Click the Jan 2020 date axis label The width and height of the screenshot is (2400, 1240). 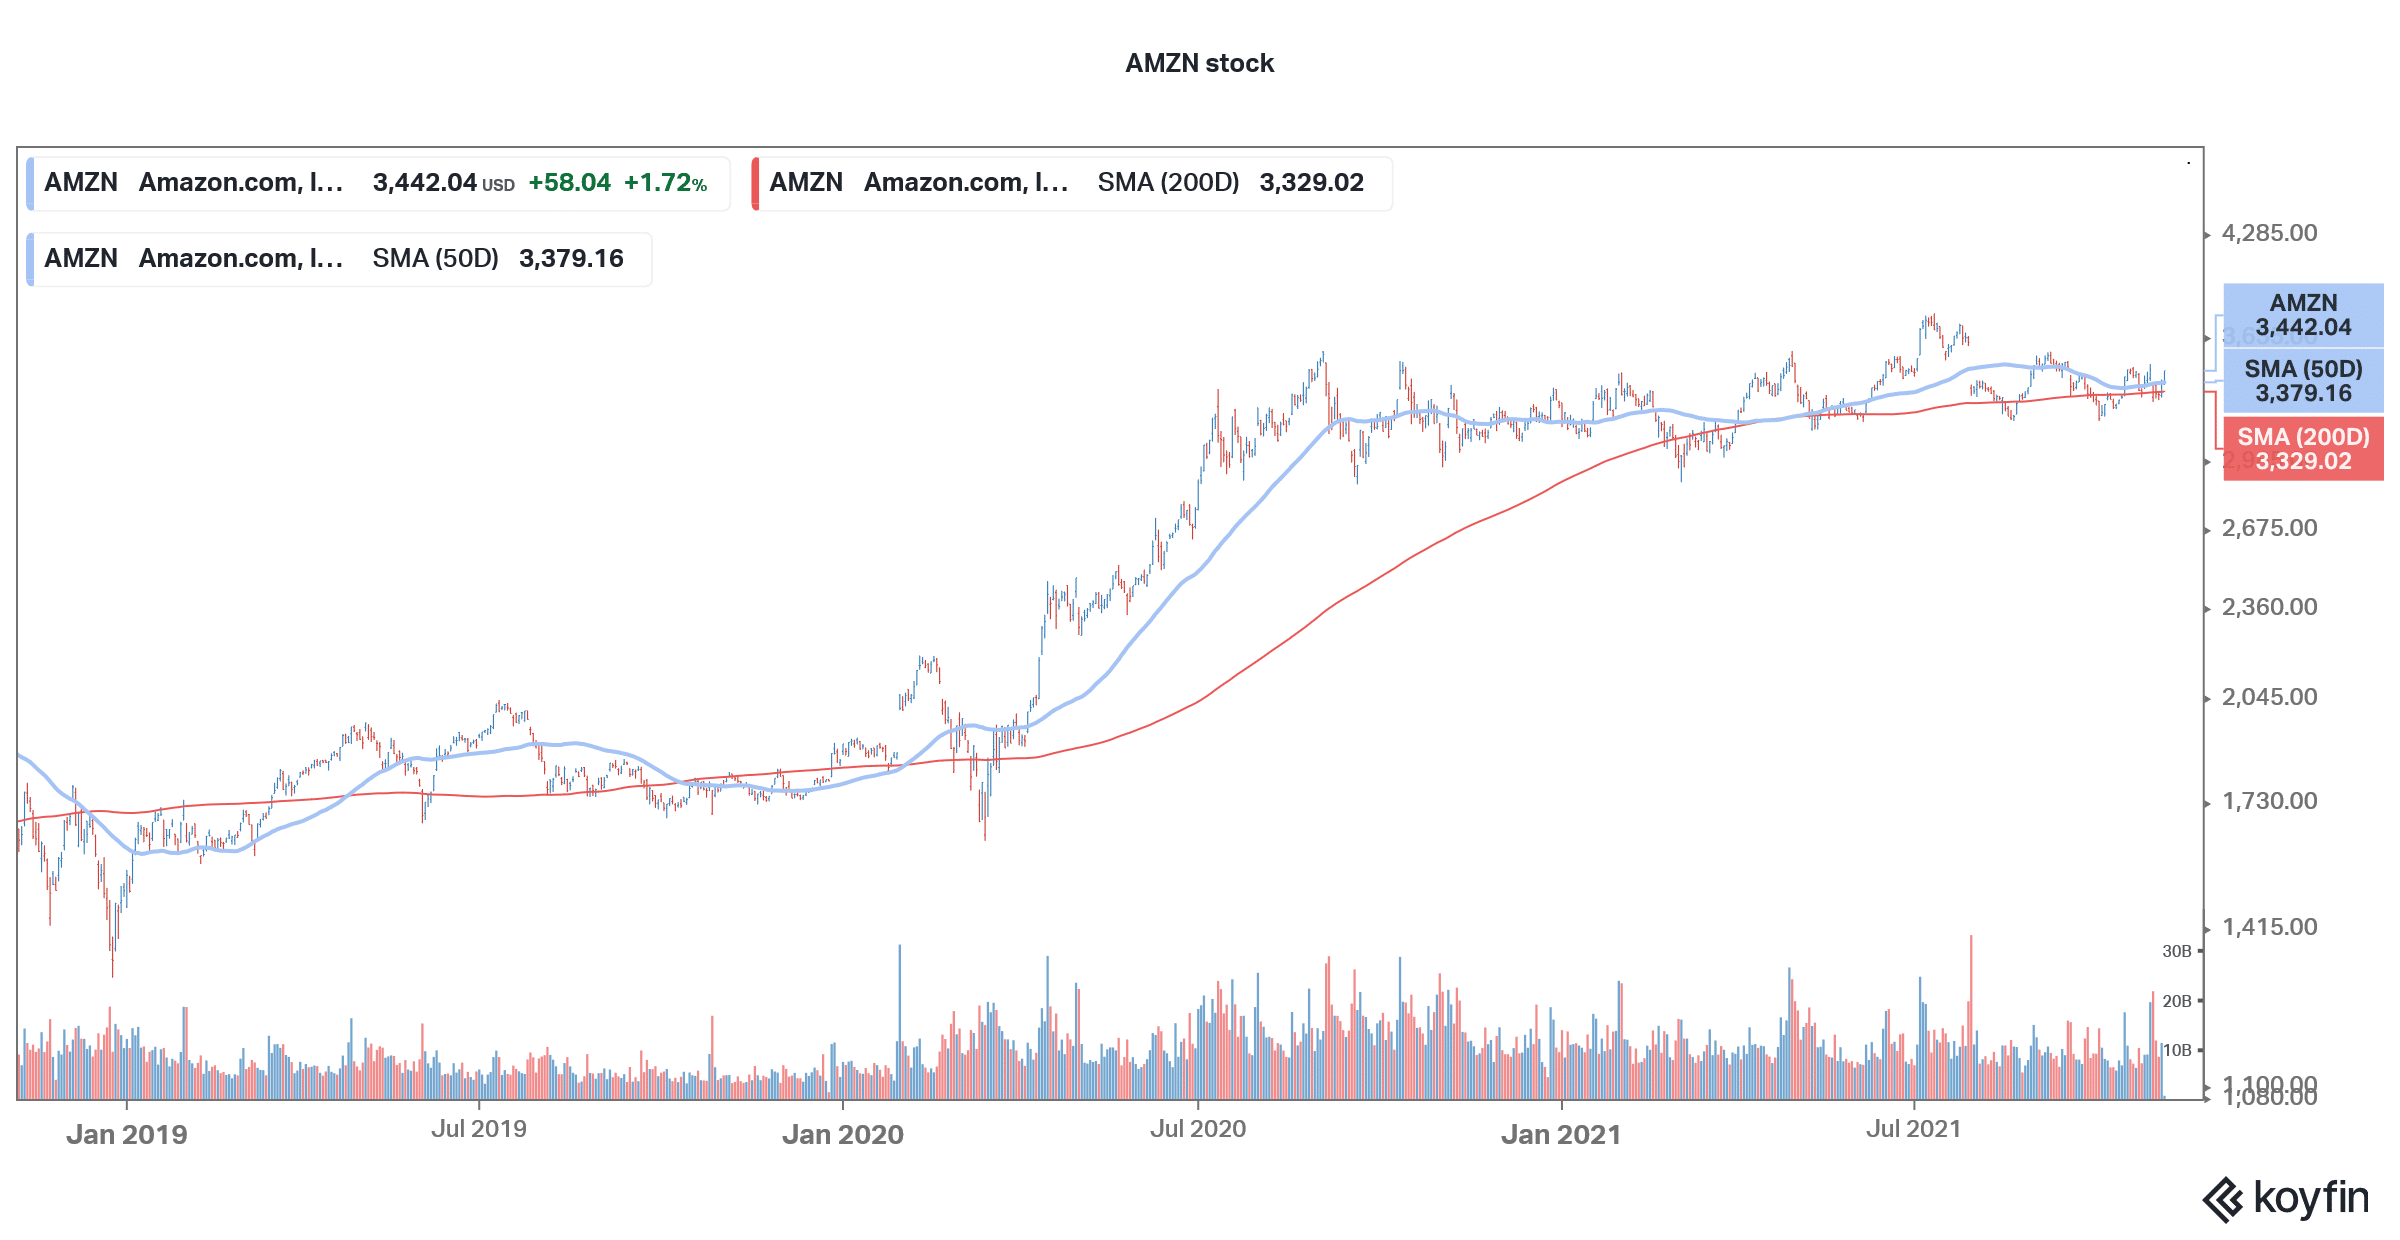click(x=843, y=1134)
